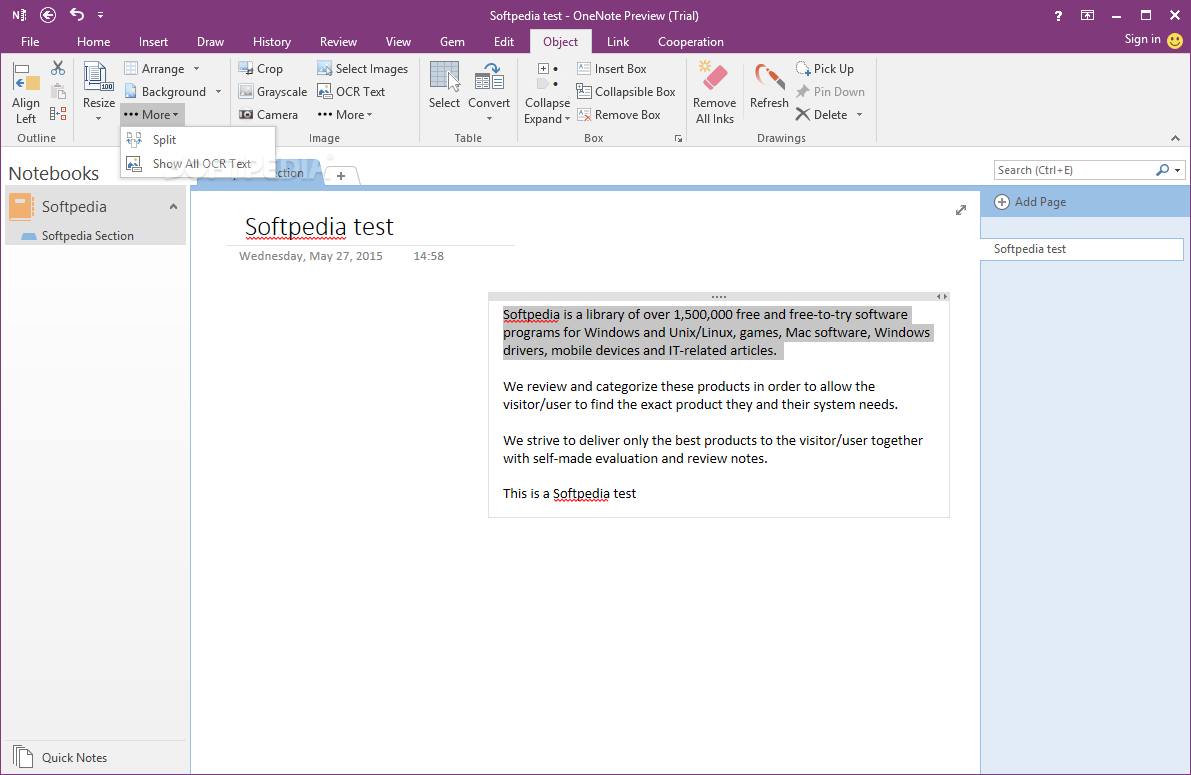Image resolution: width=1191 pixels, height=775 pixels.
Task: Open the Camera tool
Action: point(268,115)
